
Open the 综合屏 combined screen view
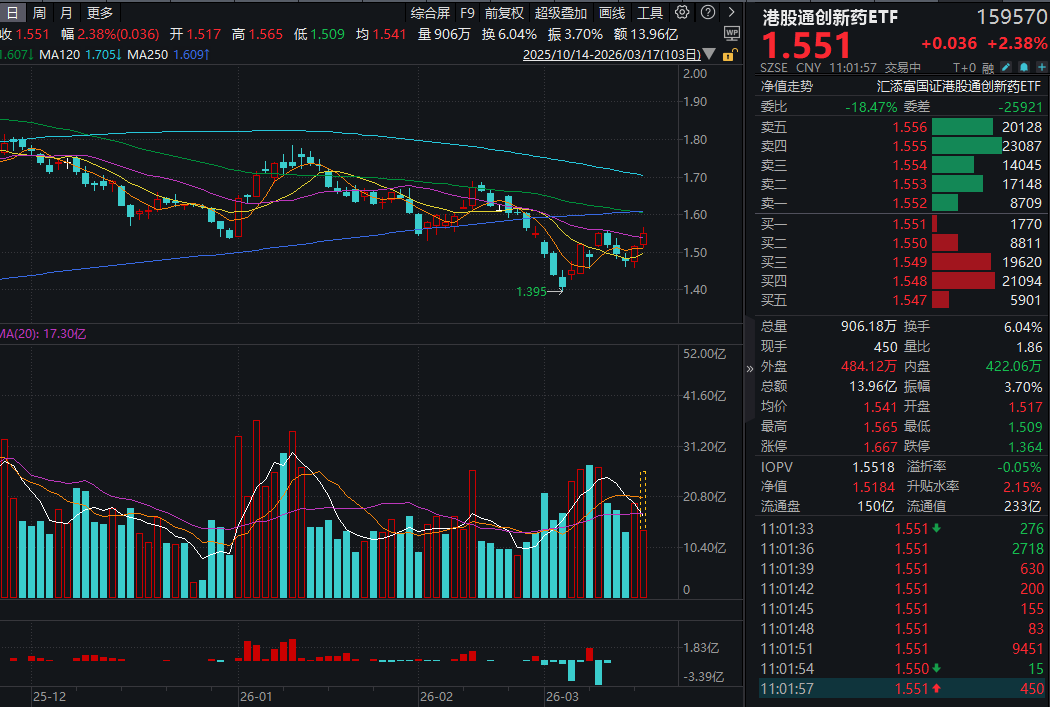[430, 13]
